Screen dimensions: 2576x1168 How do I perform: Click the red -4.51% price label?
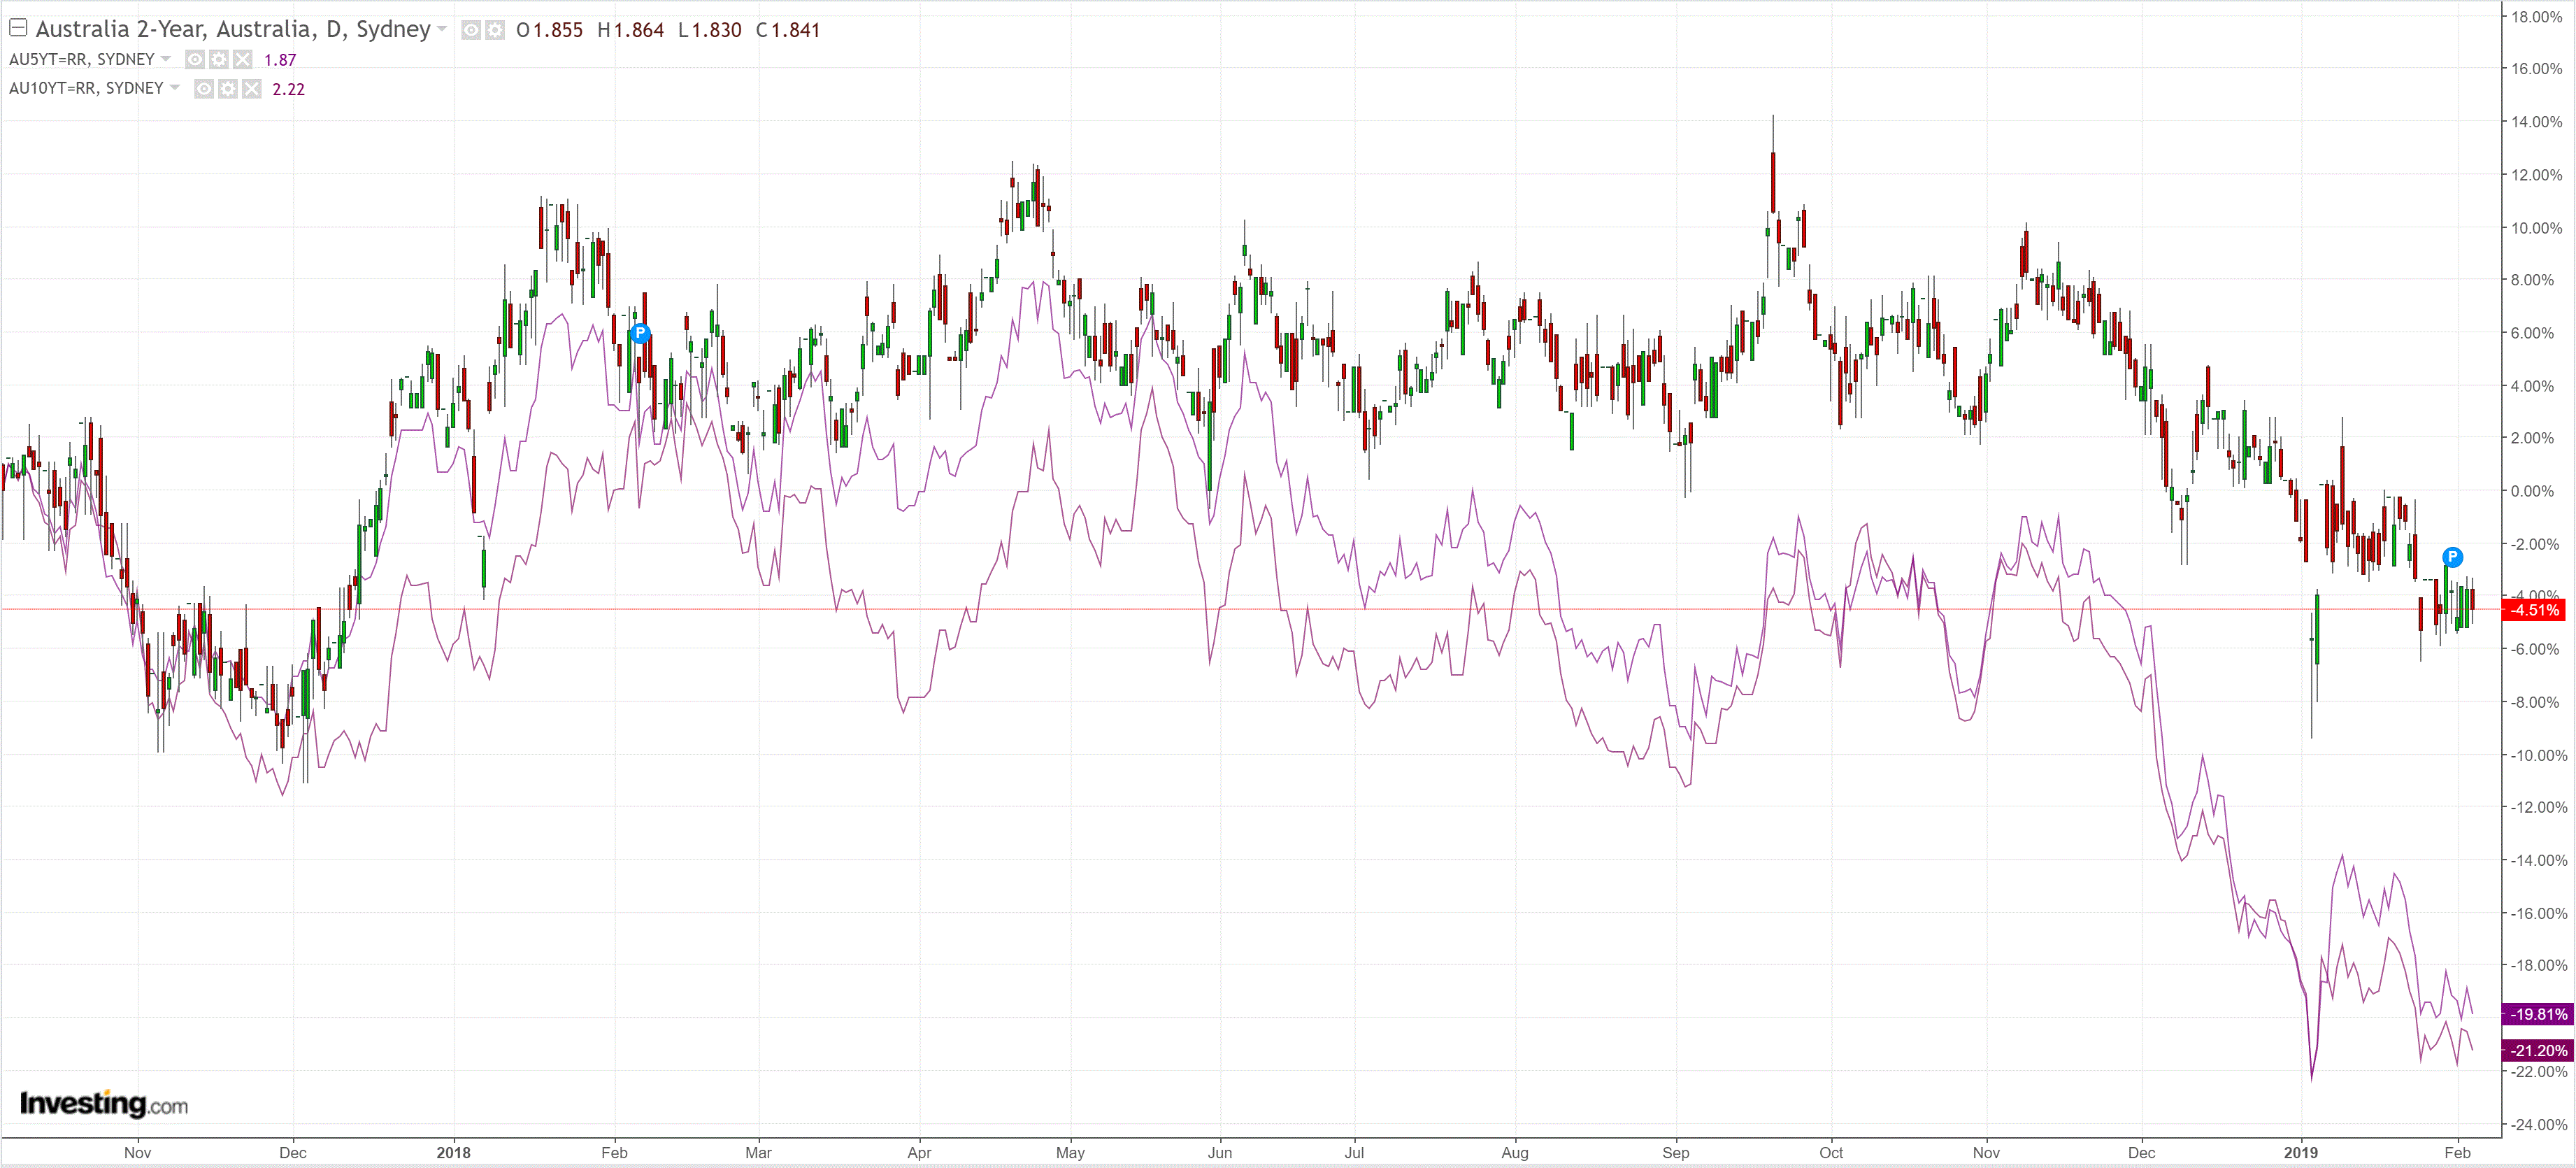2534,610
